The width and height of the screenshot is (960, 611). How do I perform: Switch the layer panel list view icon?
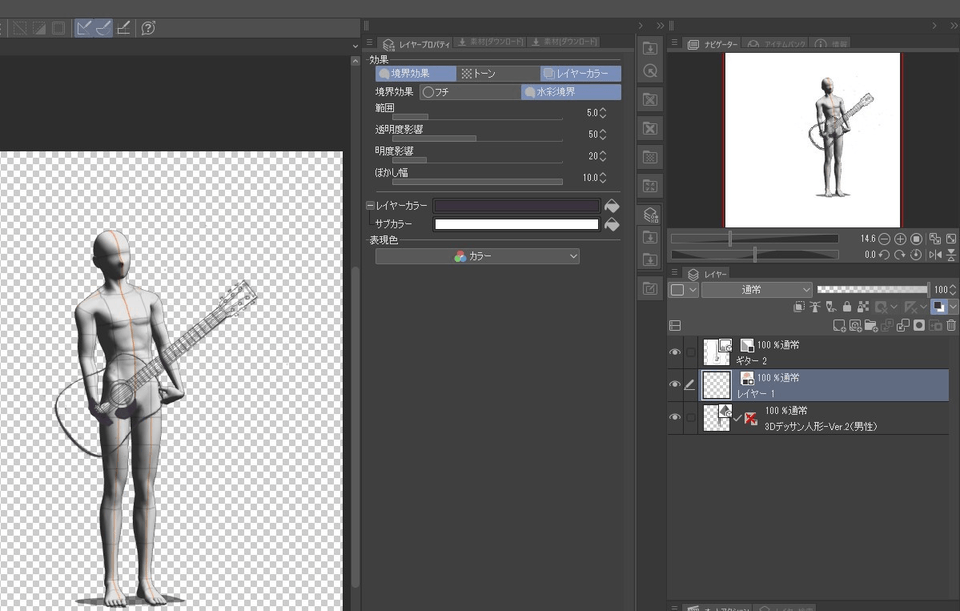(x=675, y=326)
